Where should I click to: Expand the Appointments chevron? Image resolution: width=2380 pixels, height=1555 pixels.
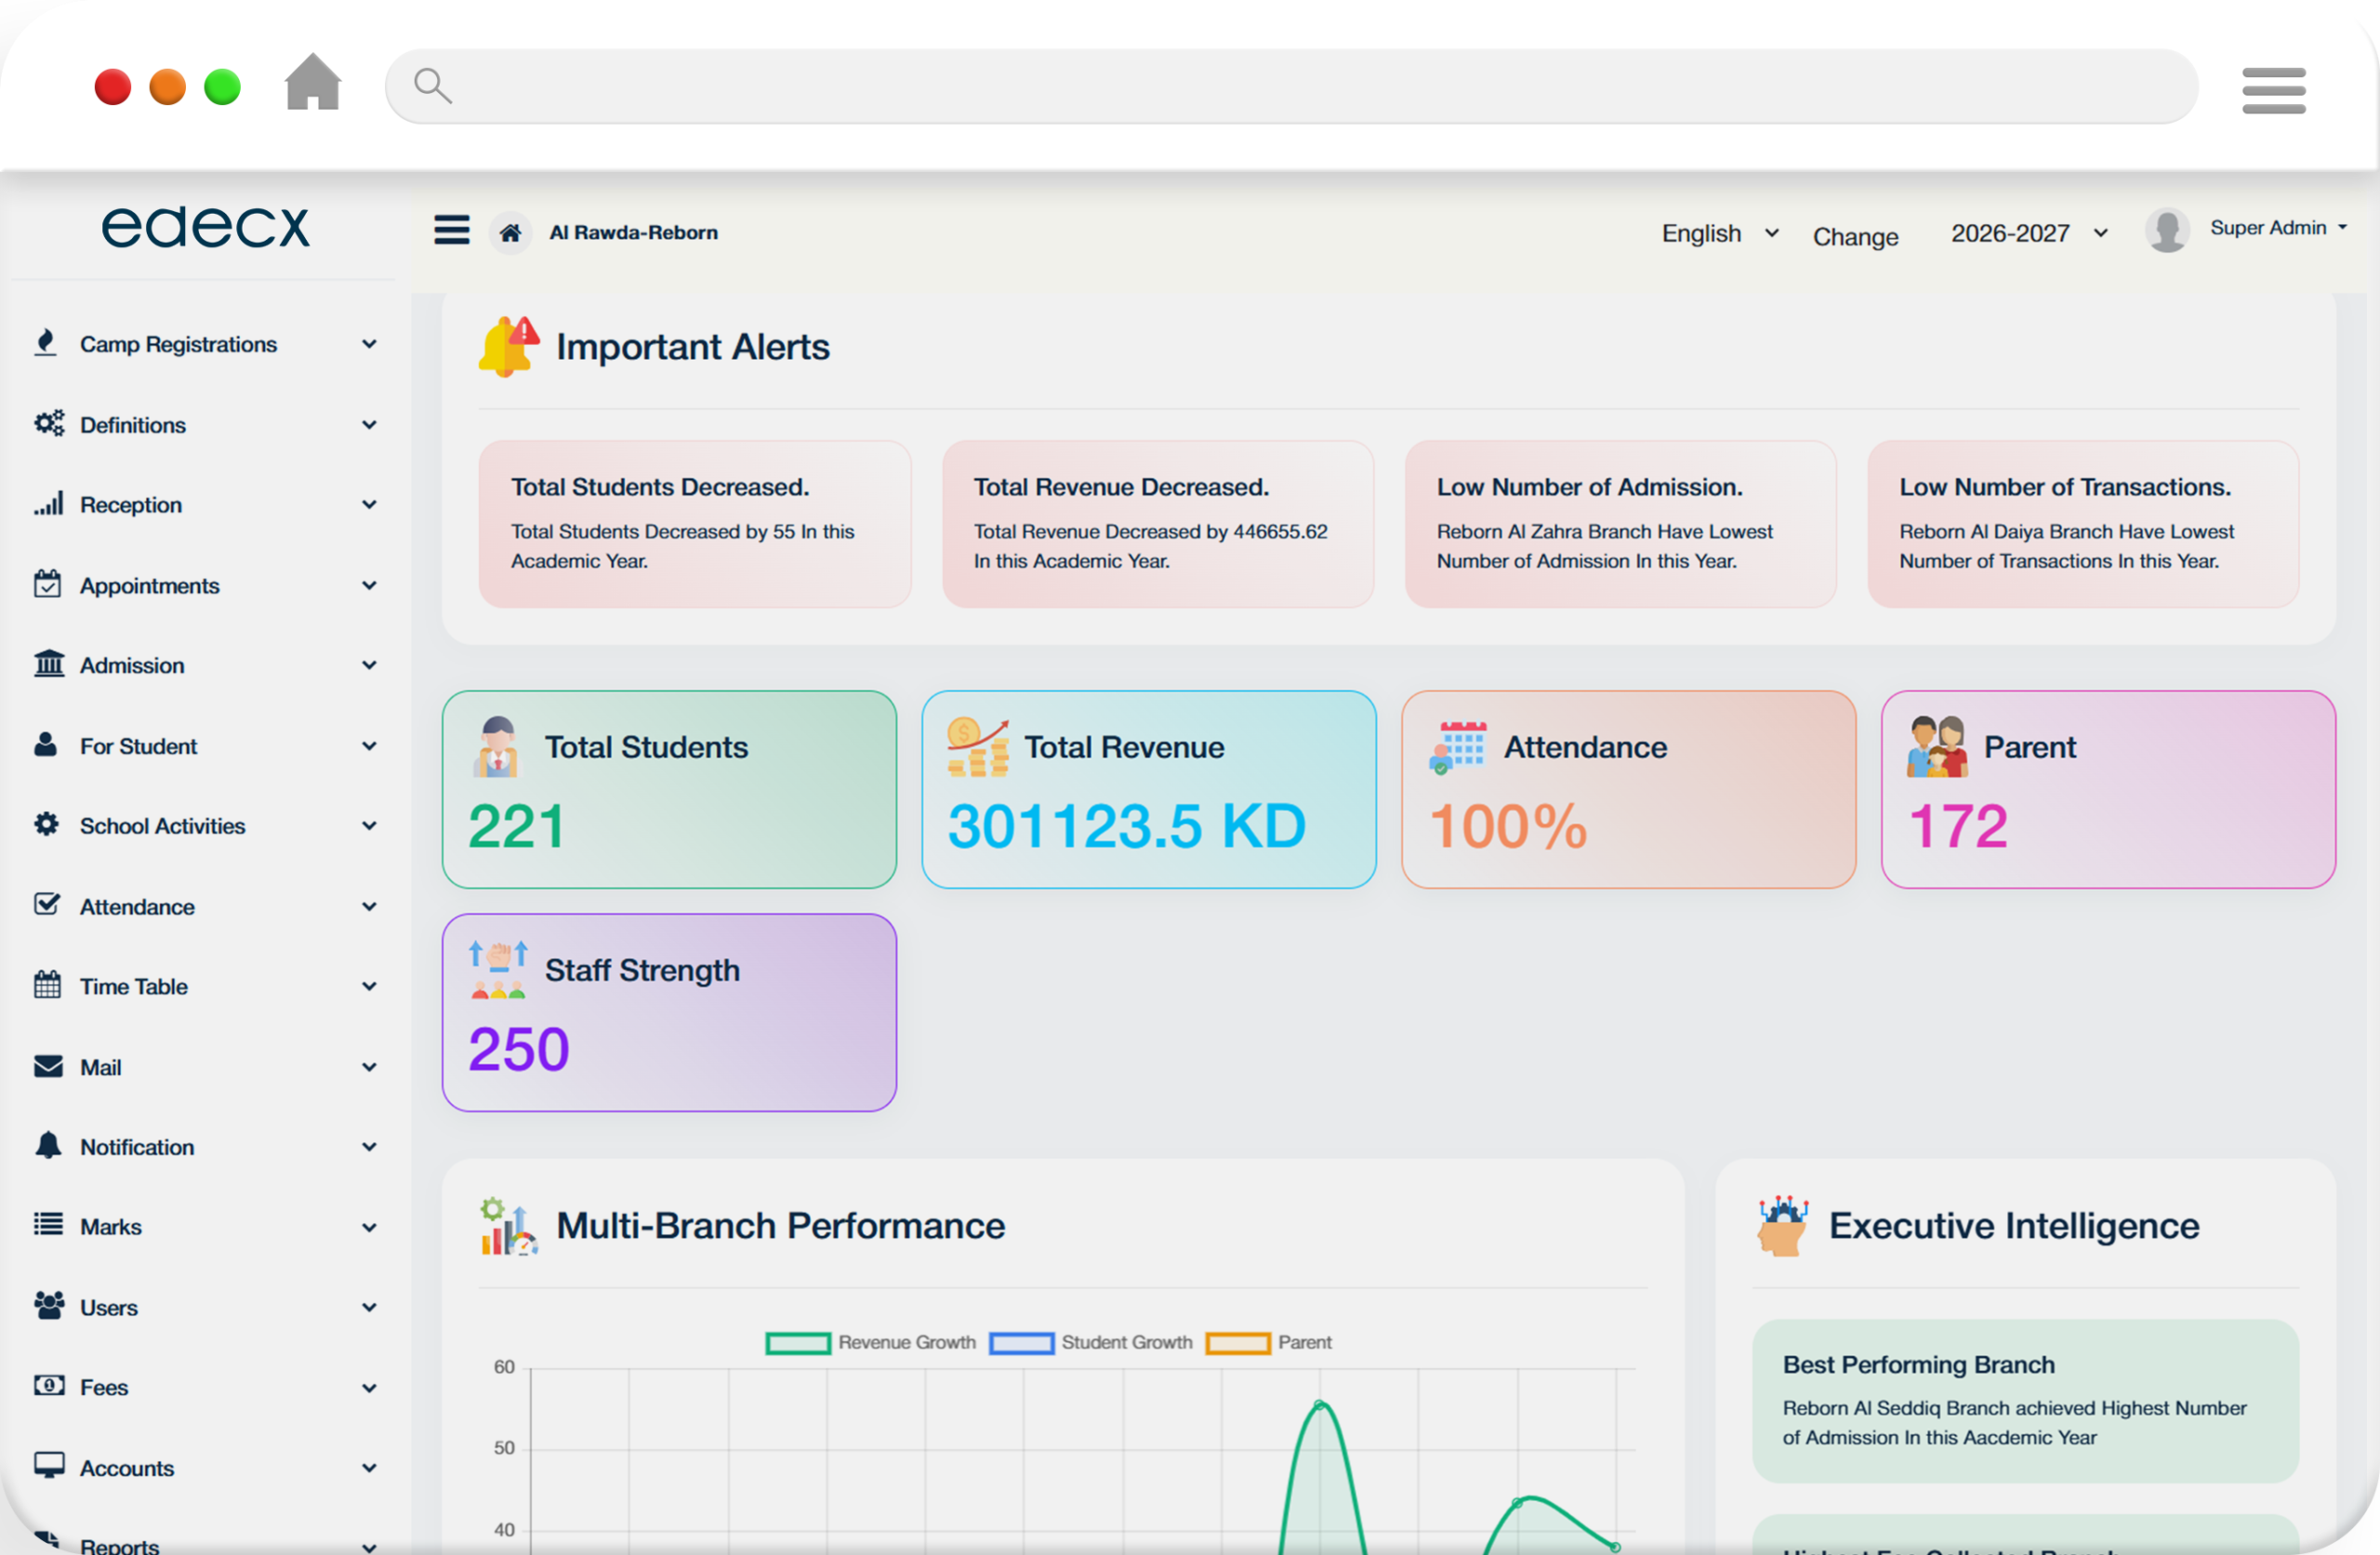click(x=369, y=585)
